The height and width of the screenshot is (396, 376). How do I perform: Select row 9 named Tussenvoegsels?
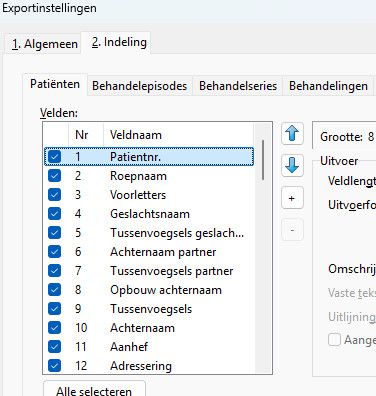coord(149,309)
